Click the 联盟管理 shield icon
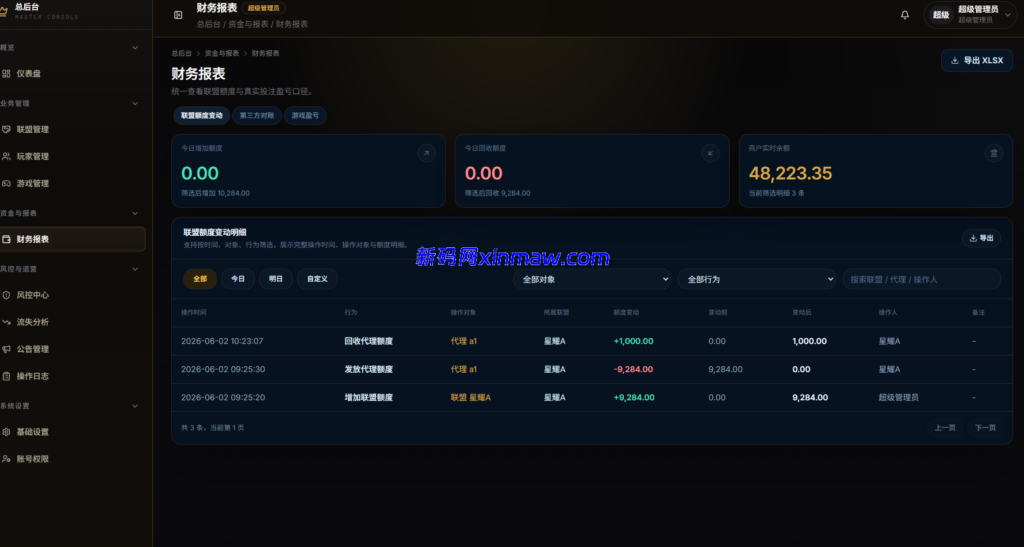The width and height of the screenshot is (1024, 547). tap(6, 129)
